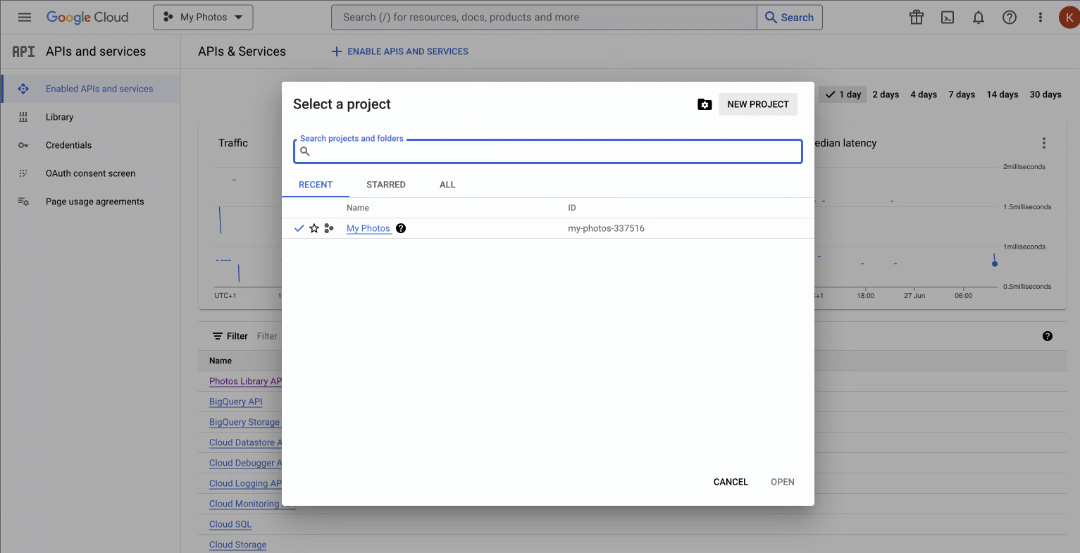The image size is (1080, 553).
Task: Open OAuth consent screen in sidebar
Action: point(90,174)
